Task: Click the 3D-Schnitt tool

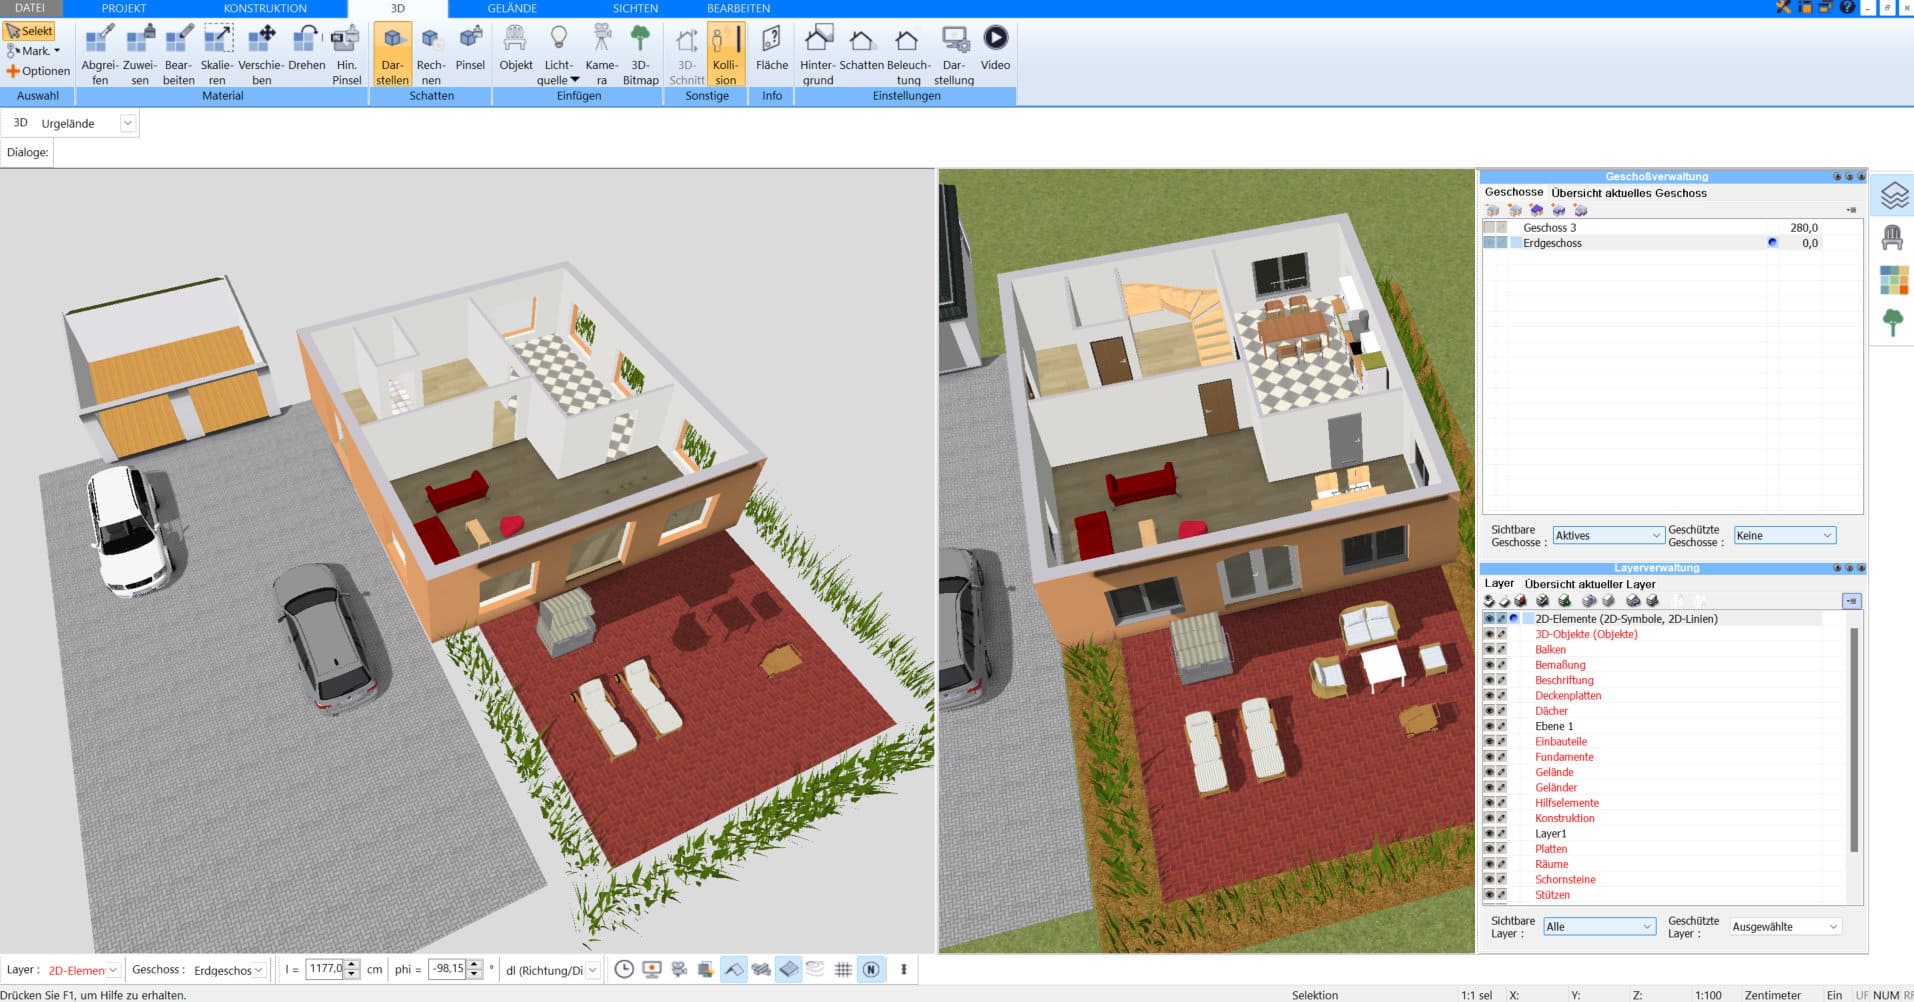Action: 686,55
